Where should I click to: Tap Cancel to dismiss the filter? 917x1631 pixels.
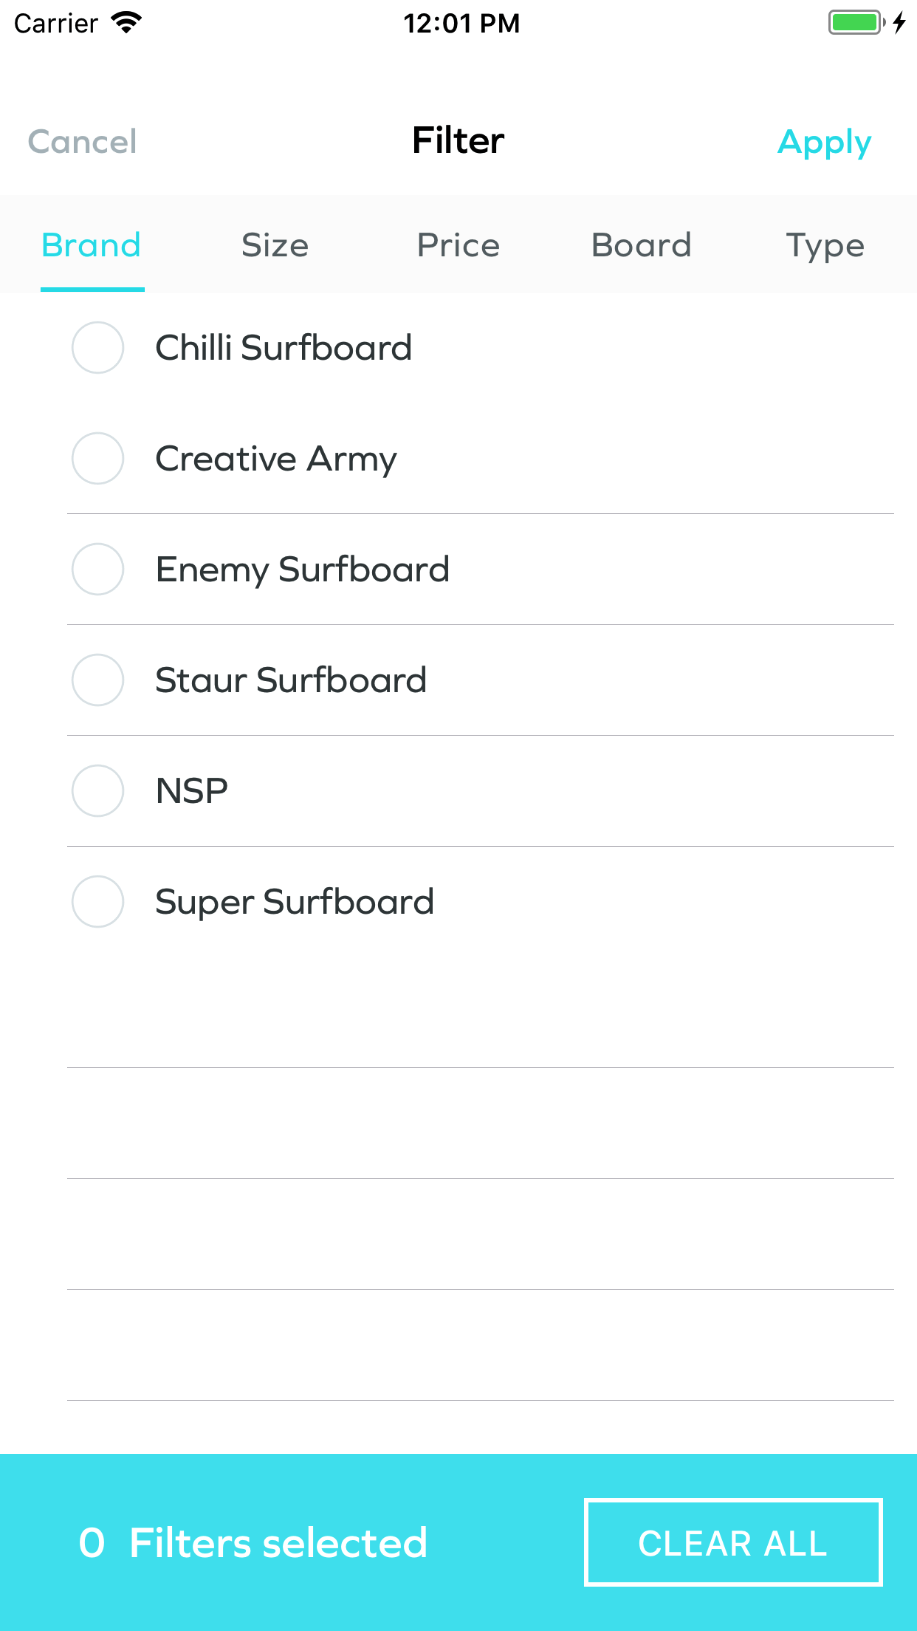[x=82, y=142]
